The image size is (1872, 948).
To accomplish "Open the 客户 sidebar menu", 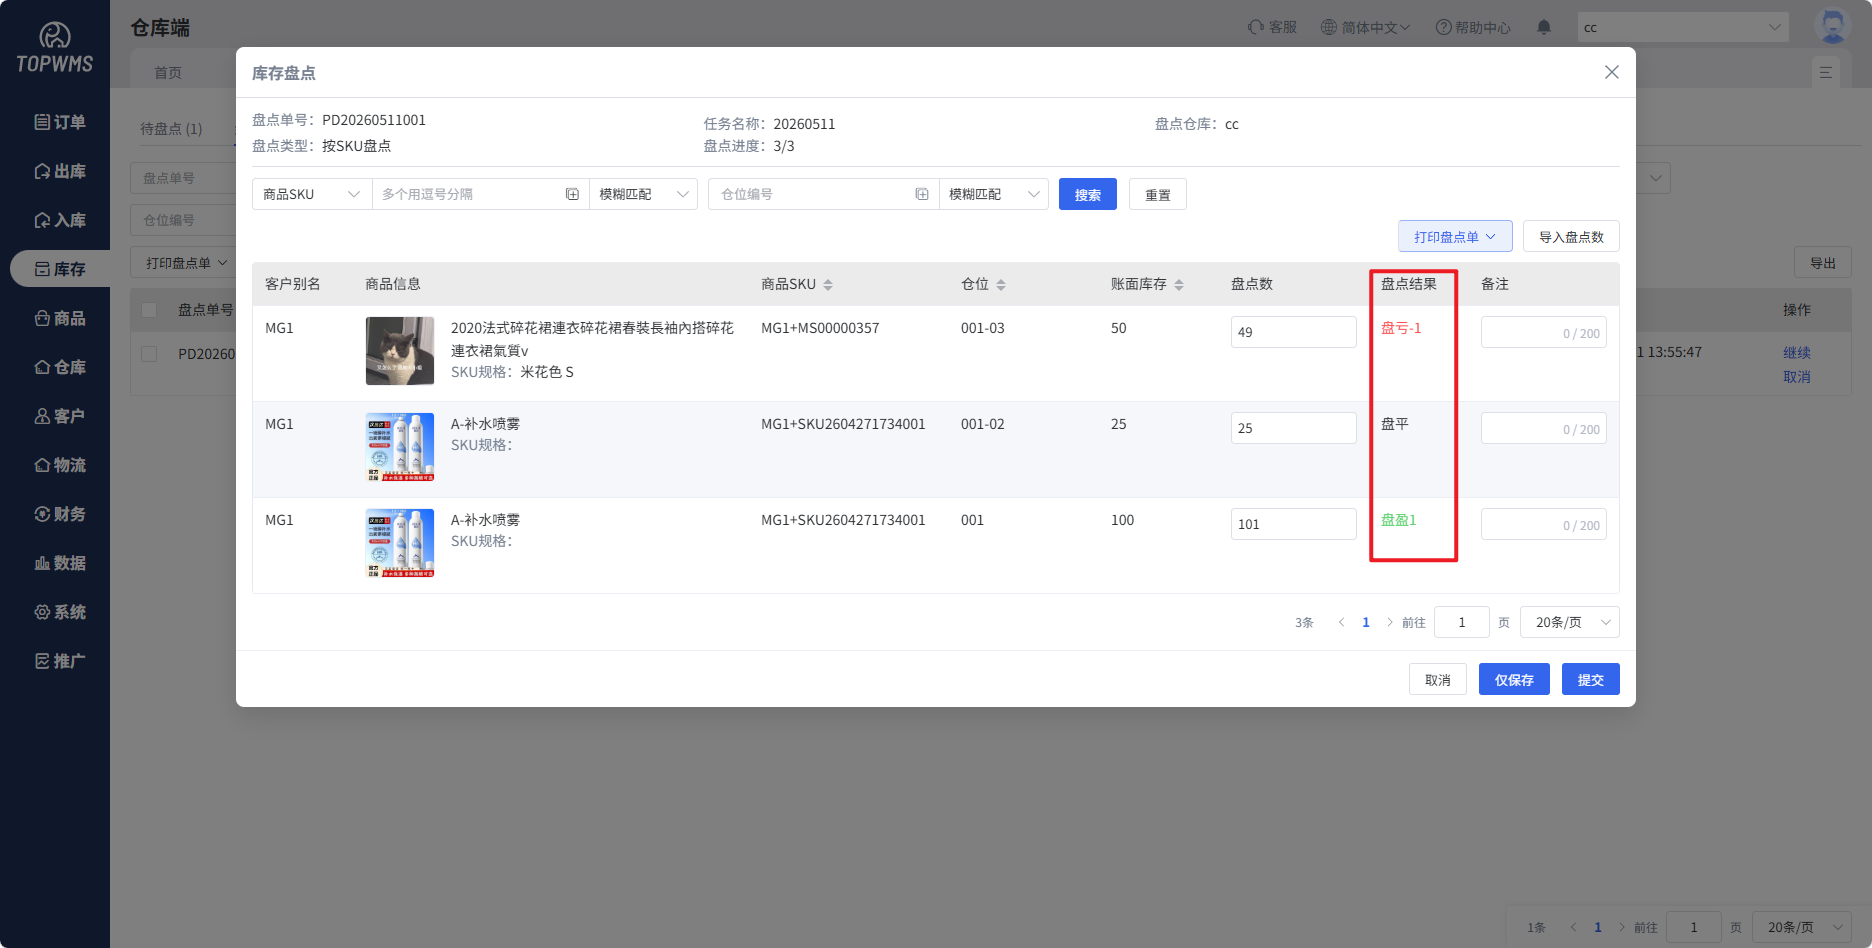I will coord(59,416).
